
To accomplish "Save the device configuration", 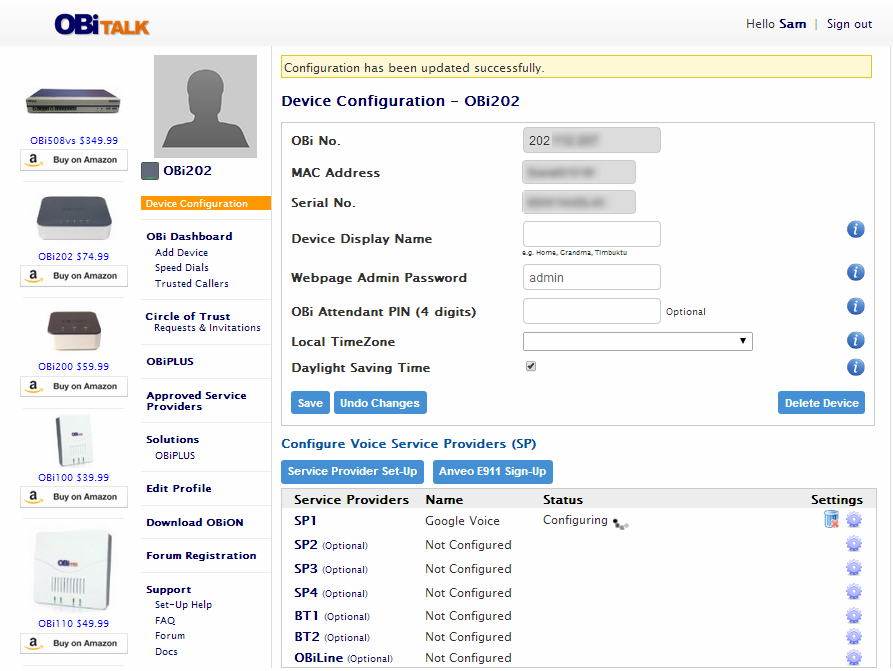I will pyautogui.click(x=309, y=401).
